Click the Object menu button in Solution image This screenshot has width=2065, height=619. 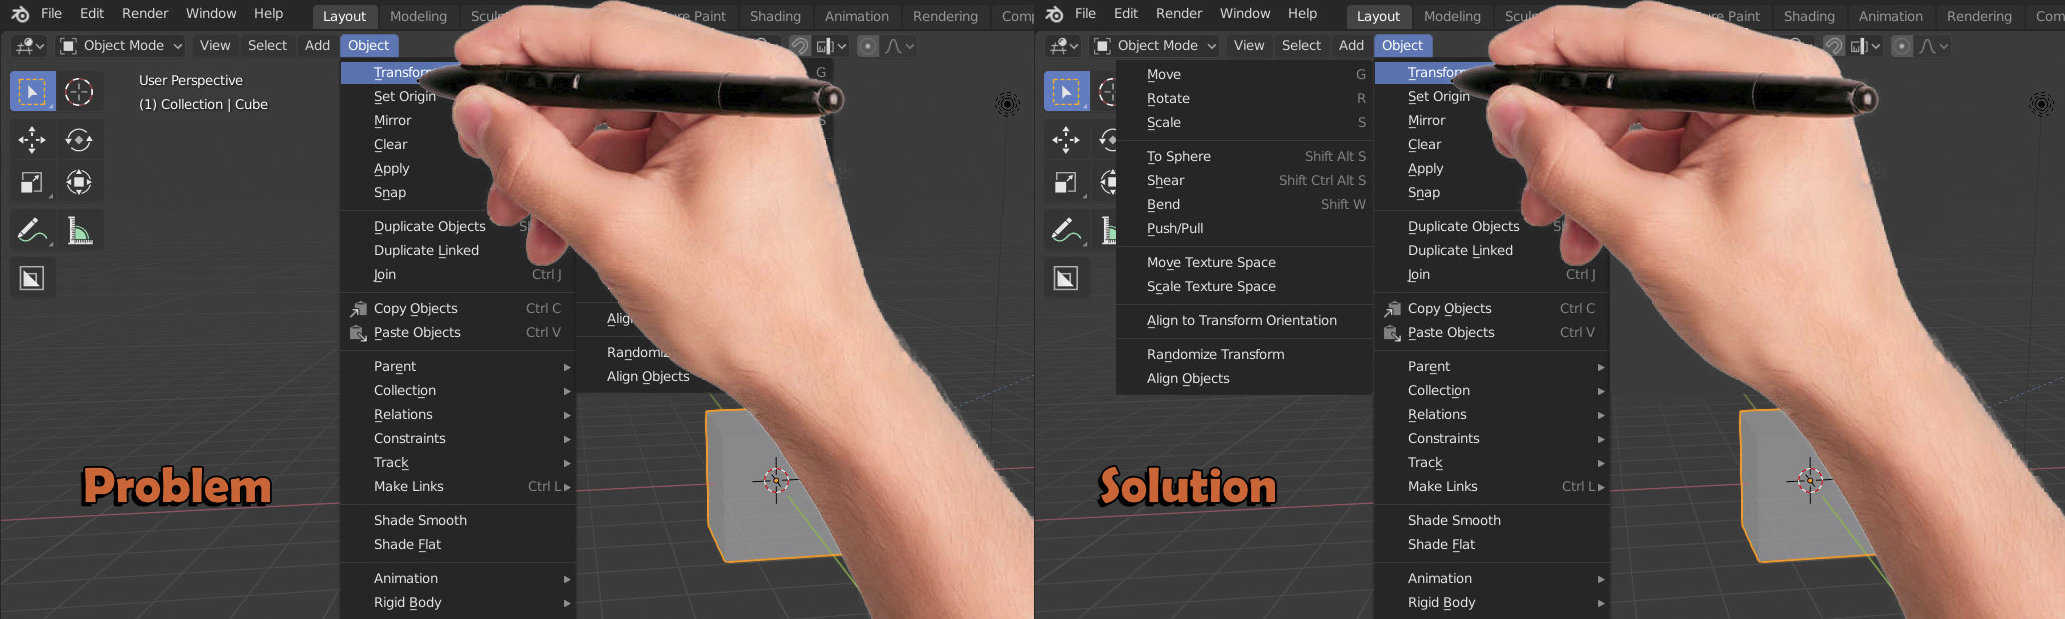click(x=1402, y=46)
